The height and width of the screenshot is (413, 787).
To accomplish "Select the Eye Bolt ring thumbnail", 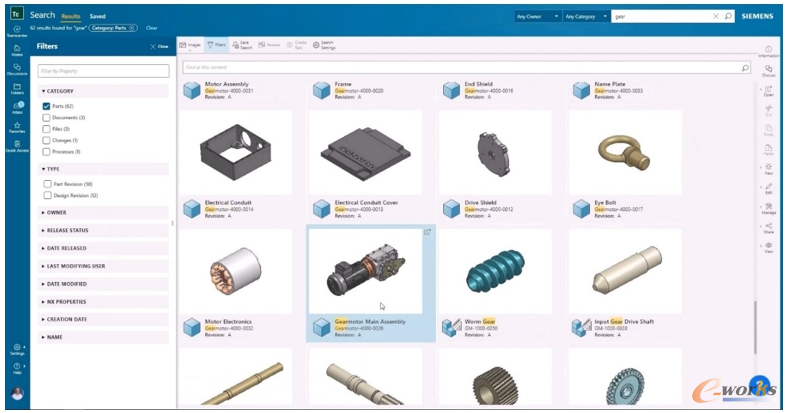I will (625, 153).
